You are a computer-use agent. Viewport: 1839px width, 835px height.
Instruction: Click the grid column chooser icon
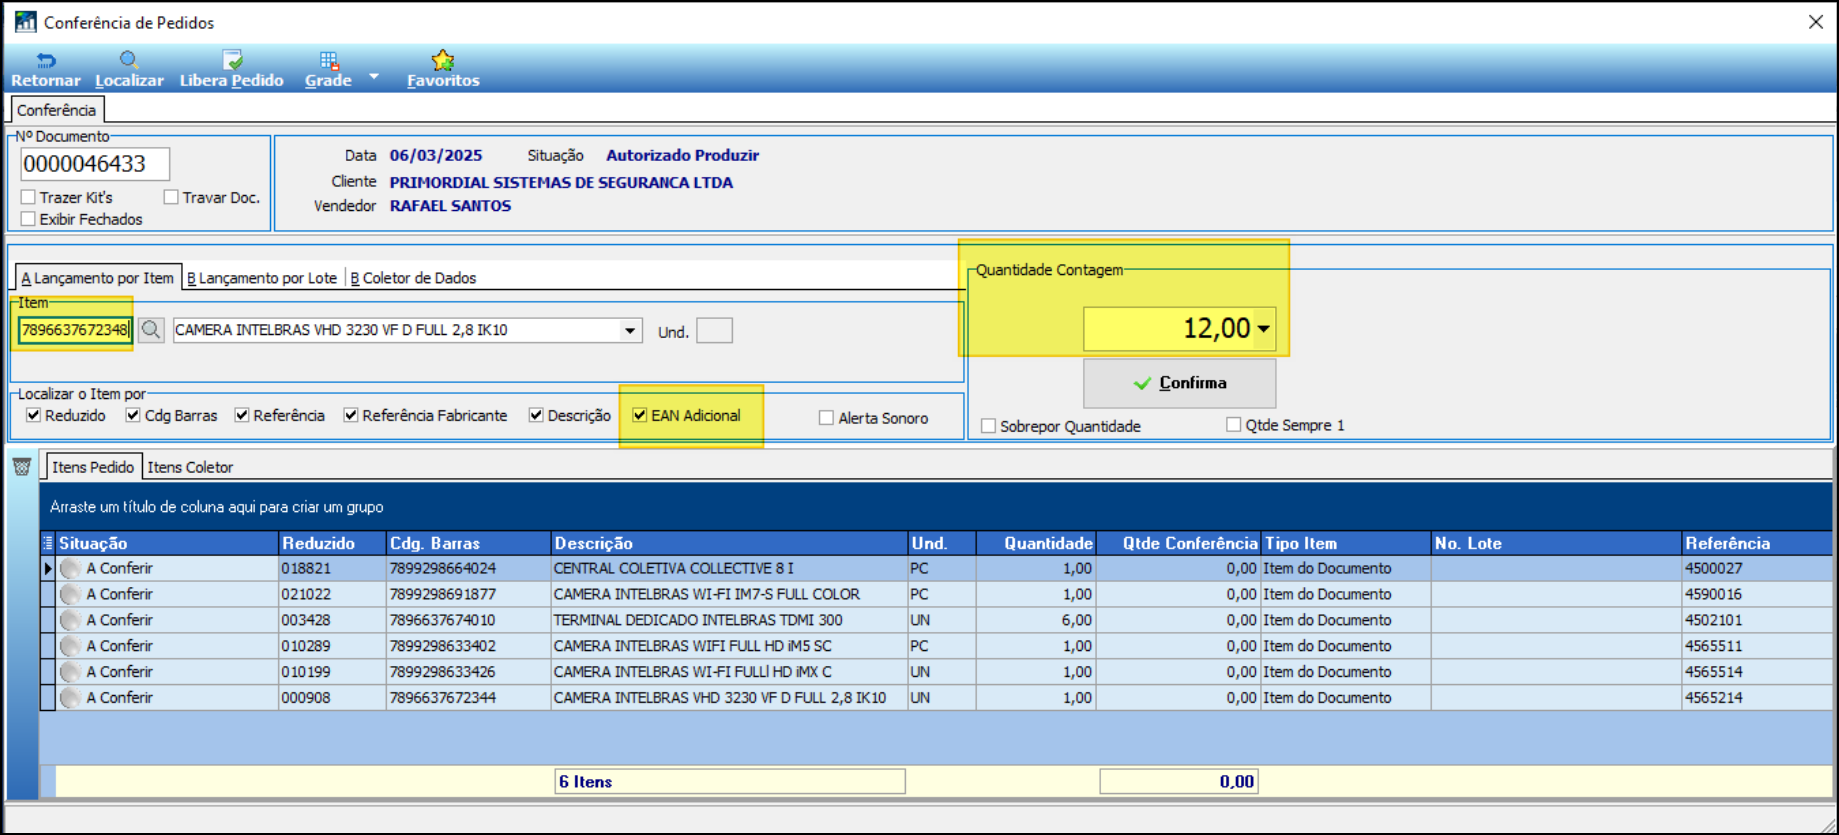[x=47, y=543]
